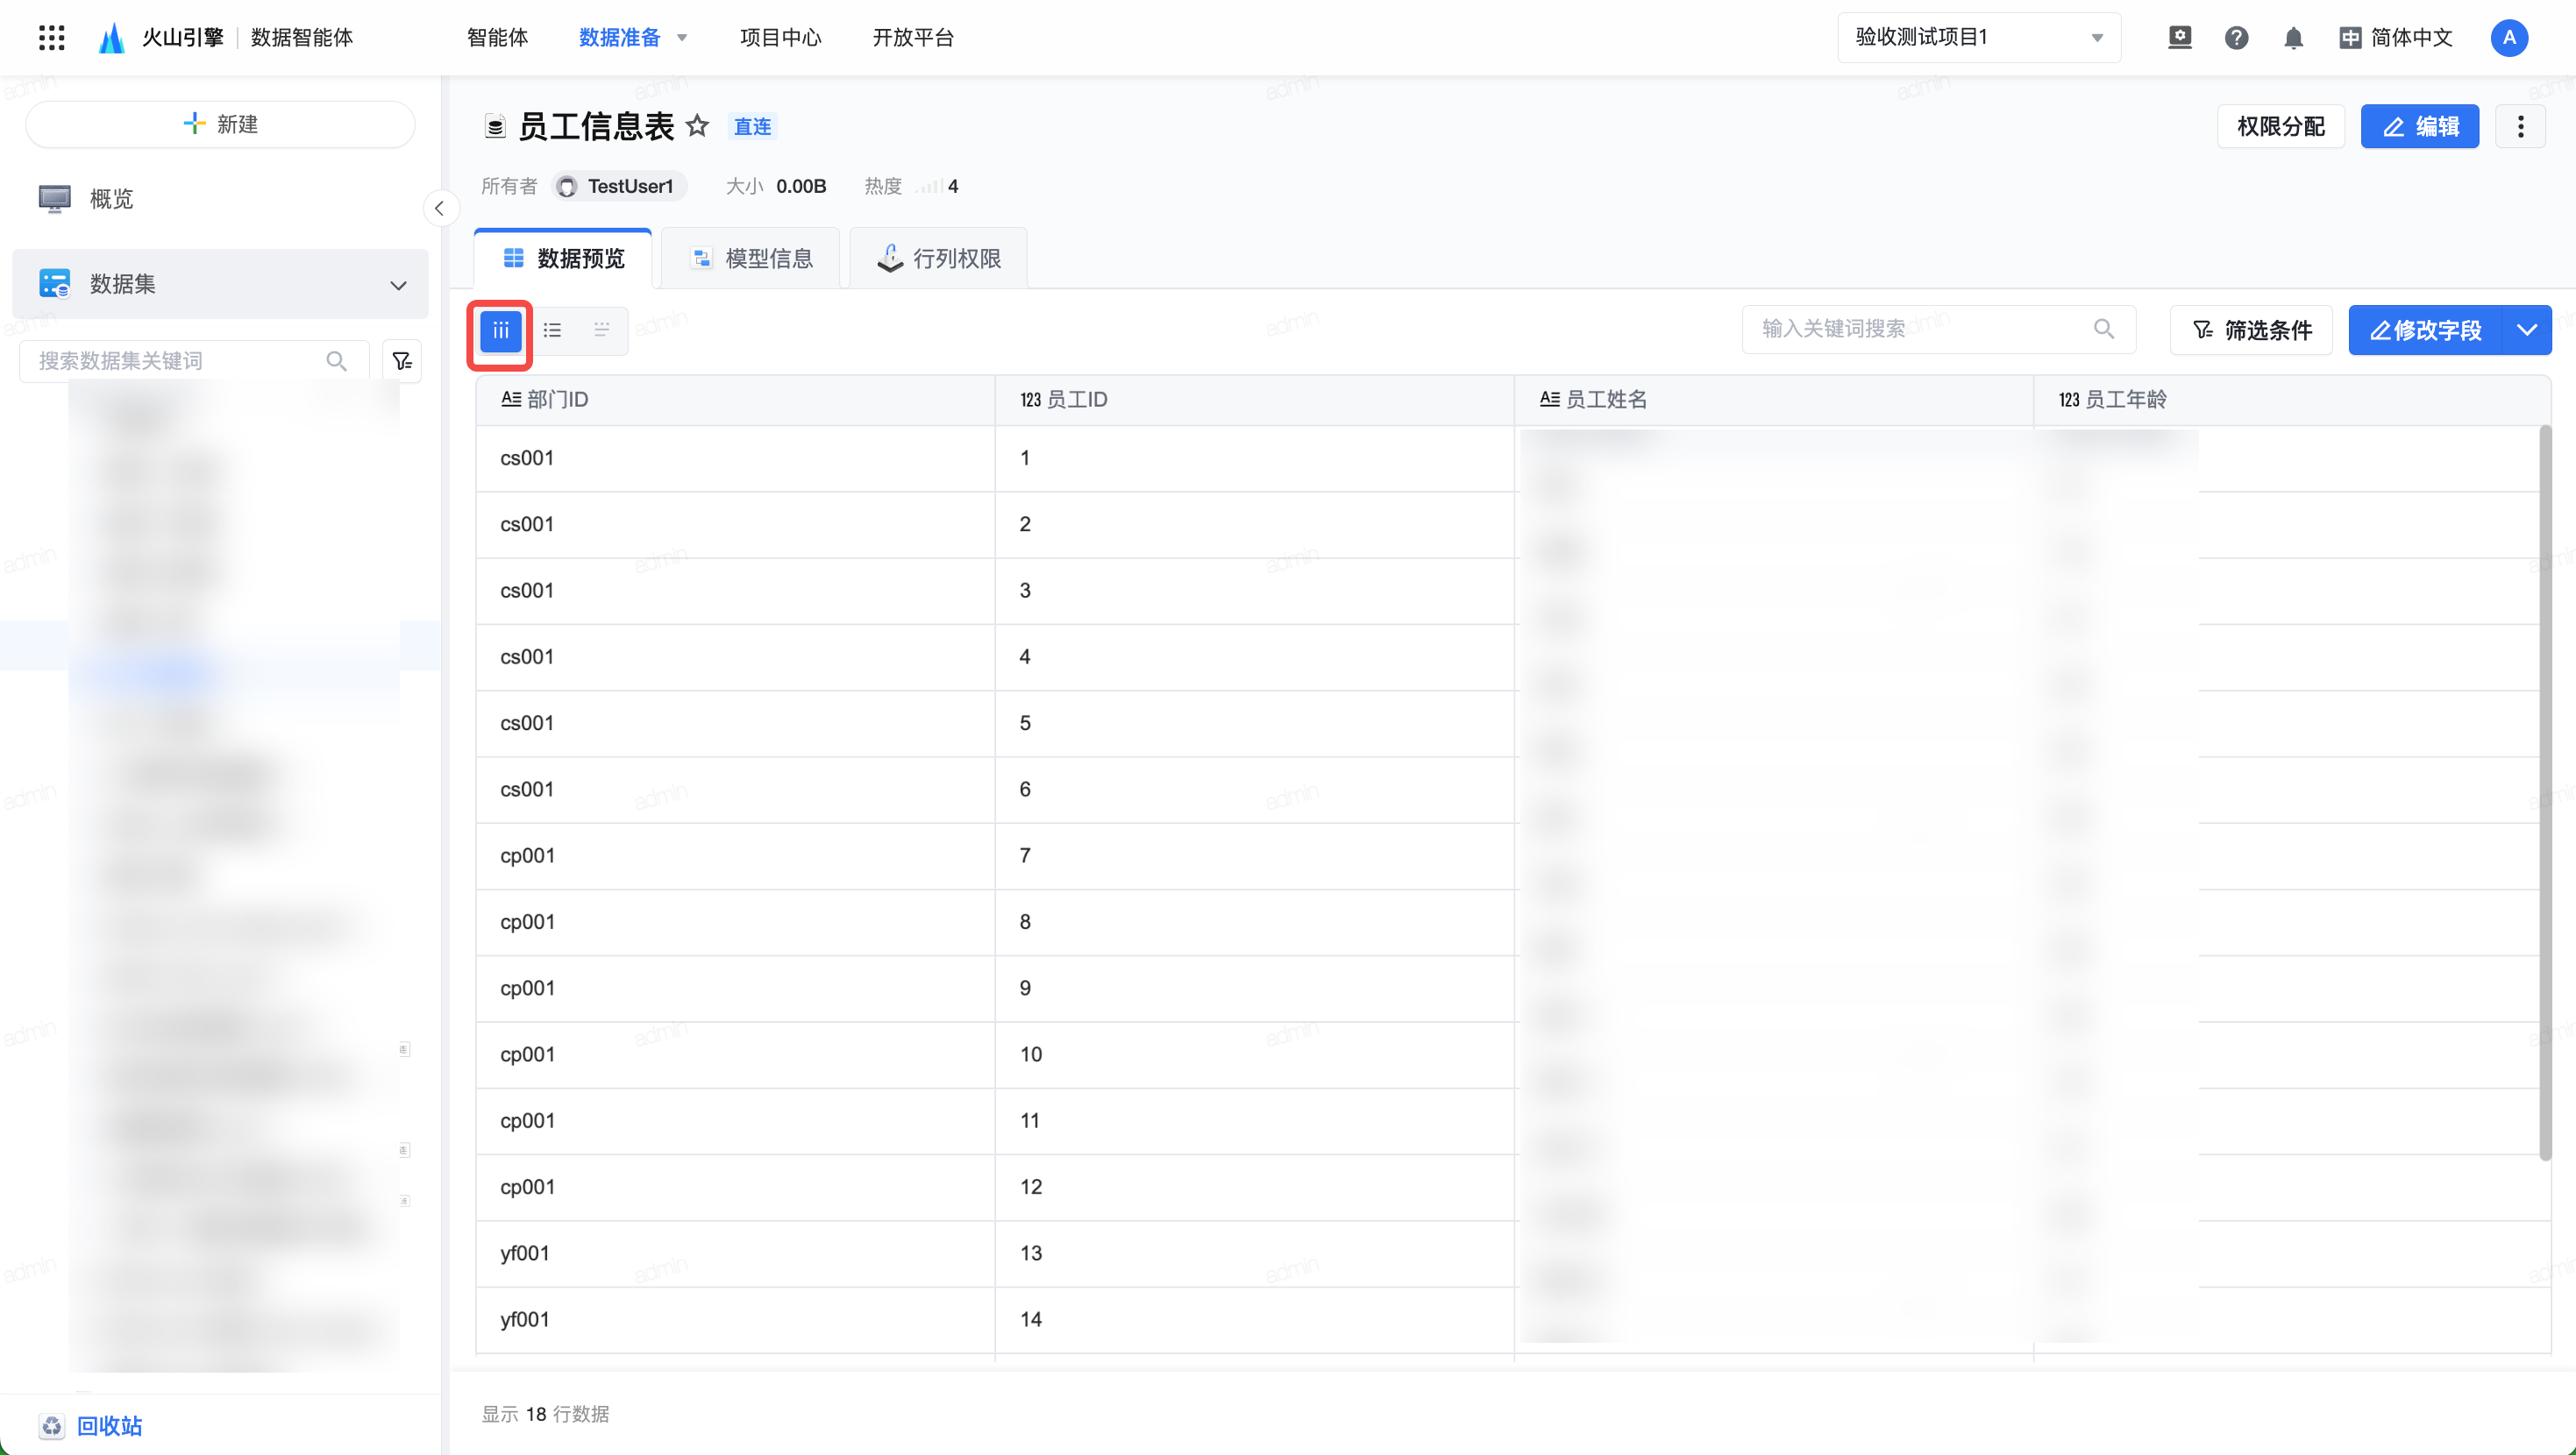Click the dataset filter funnel icon in sidebar
Screen dimensions: 2576x1455
point(402,361)
